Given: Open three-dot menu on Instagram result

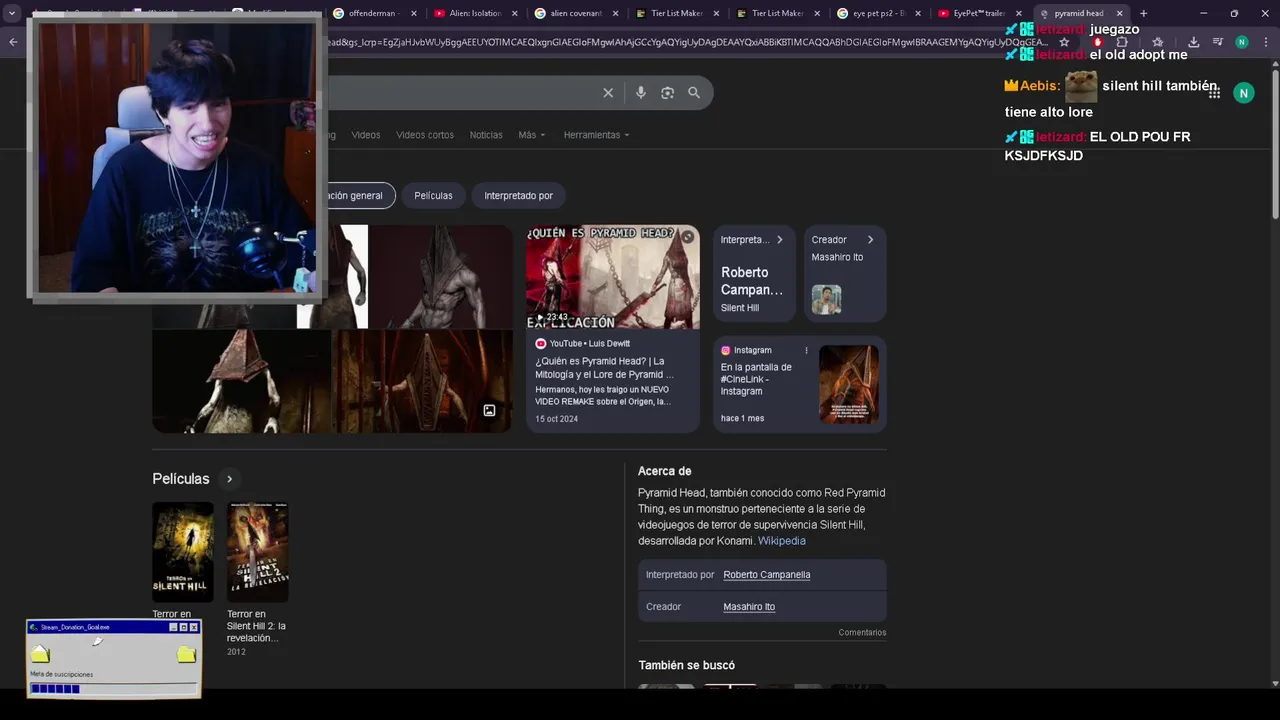Looking at the screenshot, I should coord(806,350).
